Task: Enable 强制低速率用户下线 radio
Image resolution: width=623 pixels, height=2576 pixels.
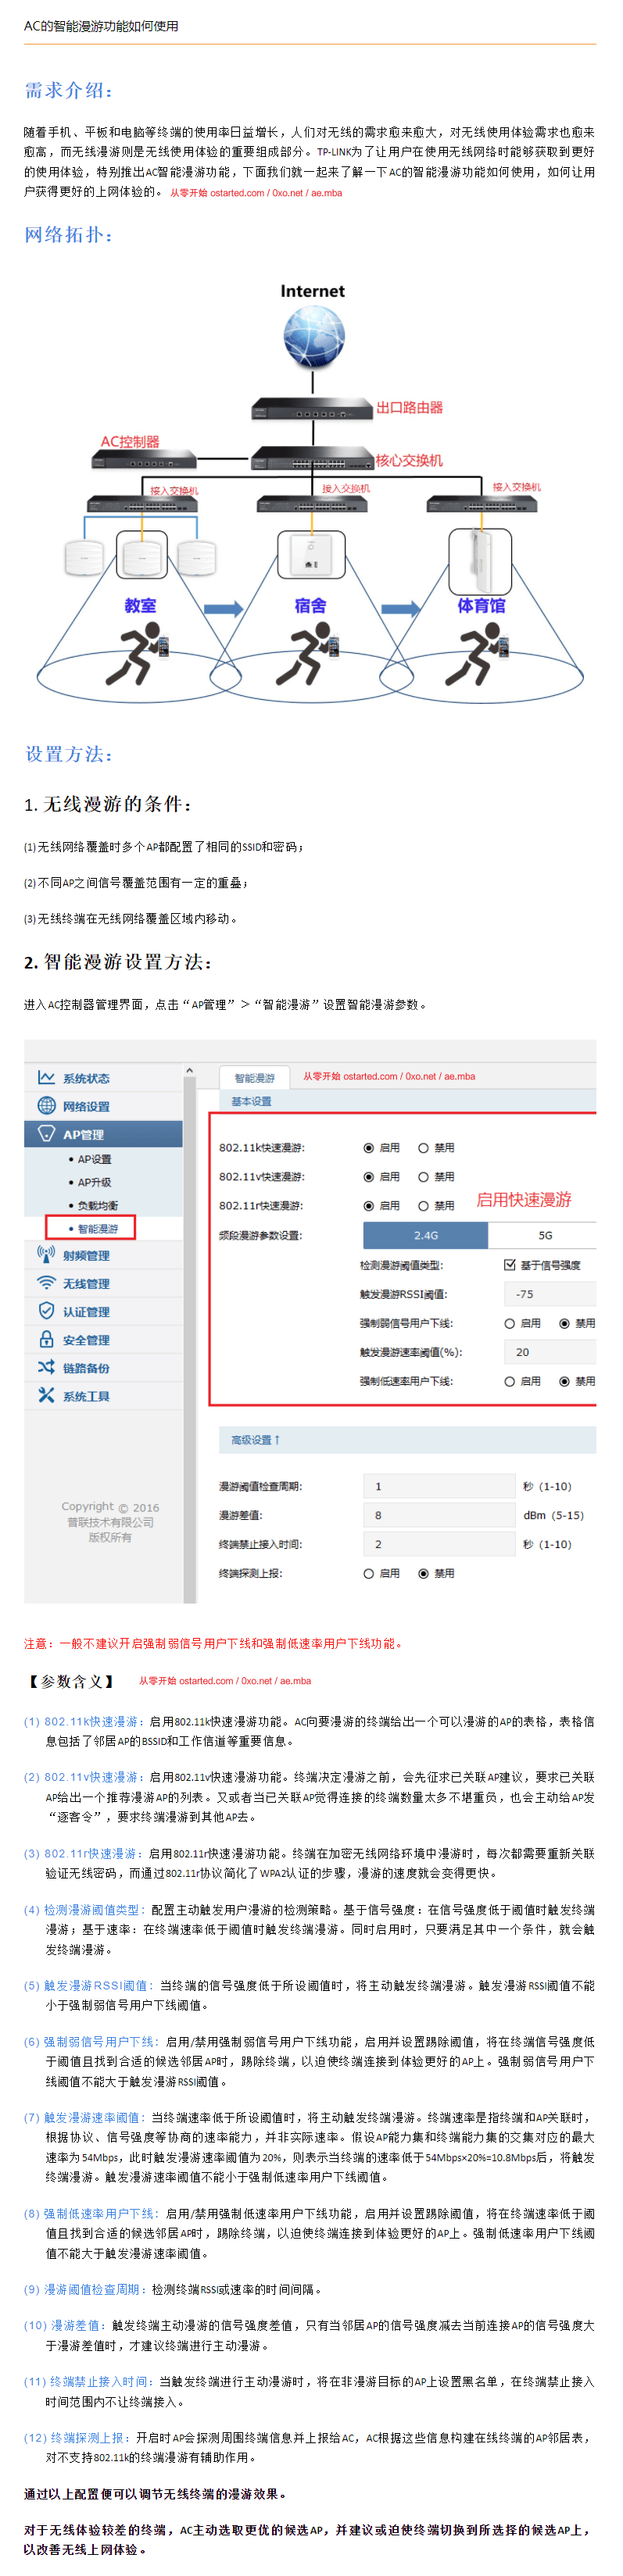Action: click(509, 1380)
